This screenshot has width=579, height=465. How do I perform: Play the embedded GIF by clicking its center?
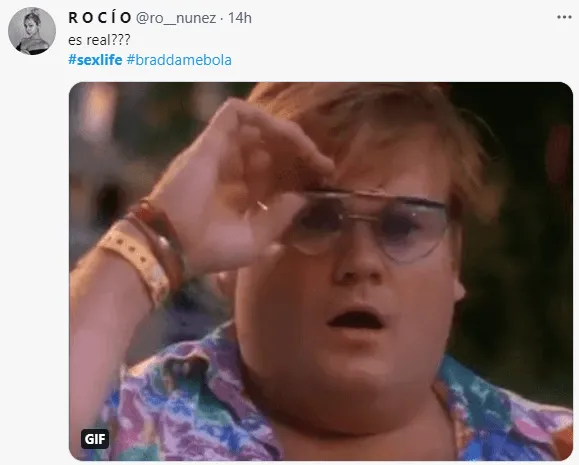click(x=321, y=271)
